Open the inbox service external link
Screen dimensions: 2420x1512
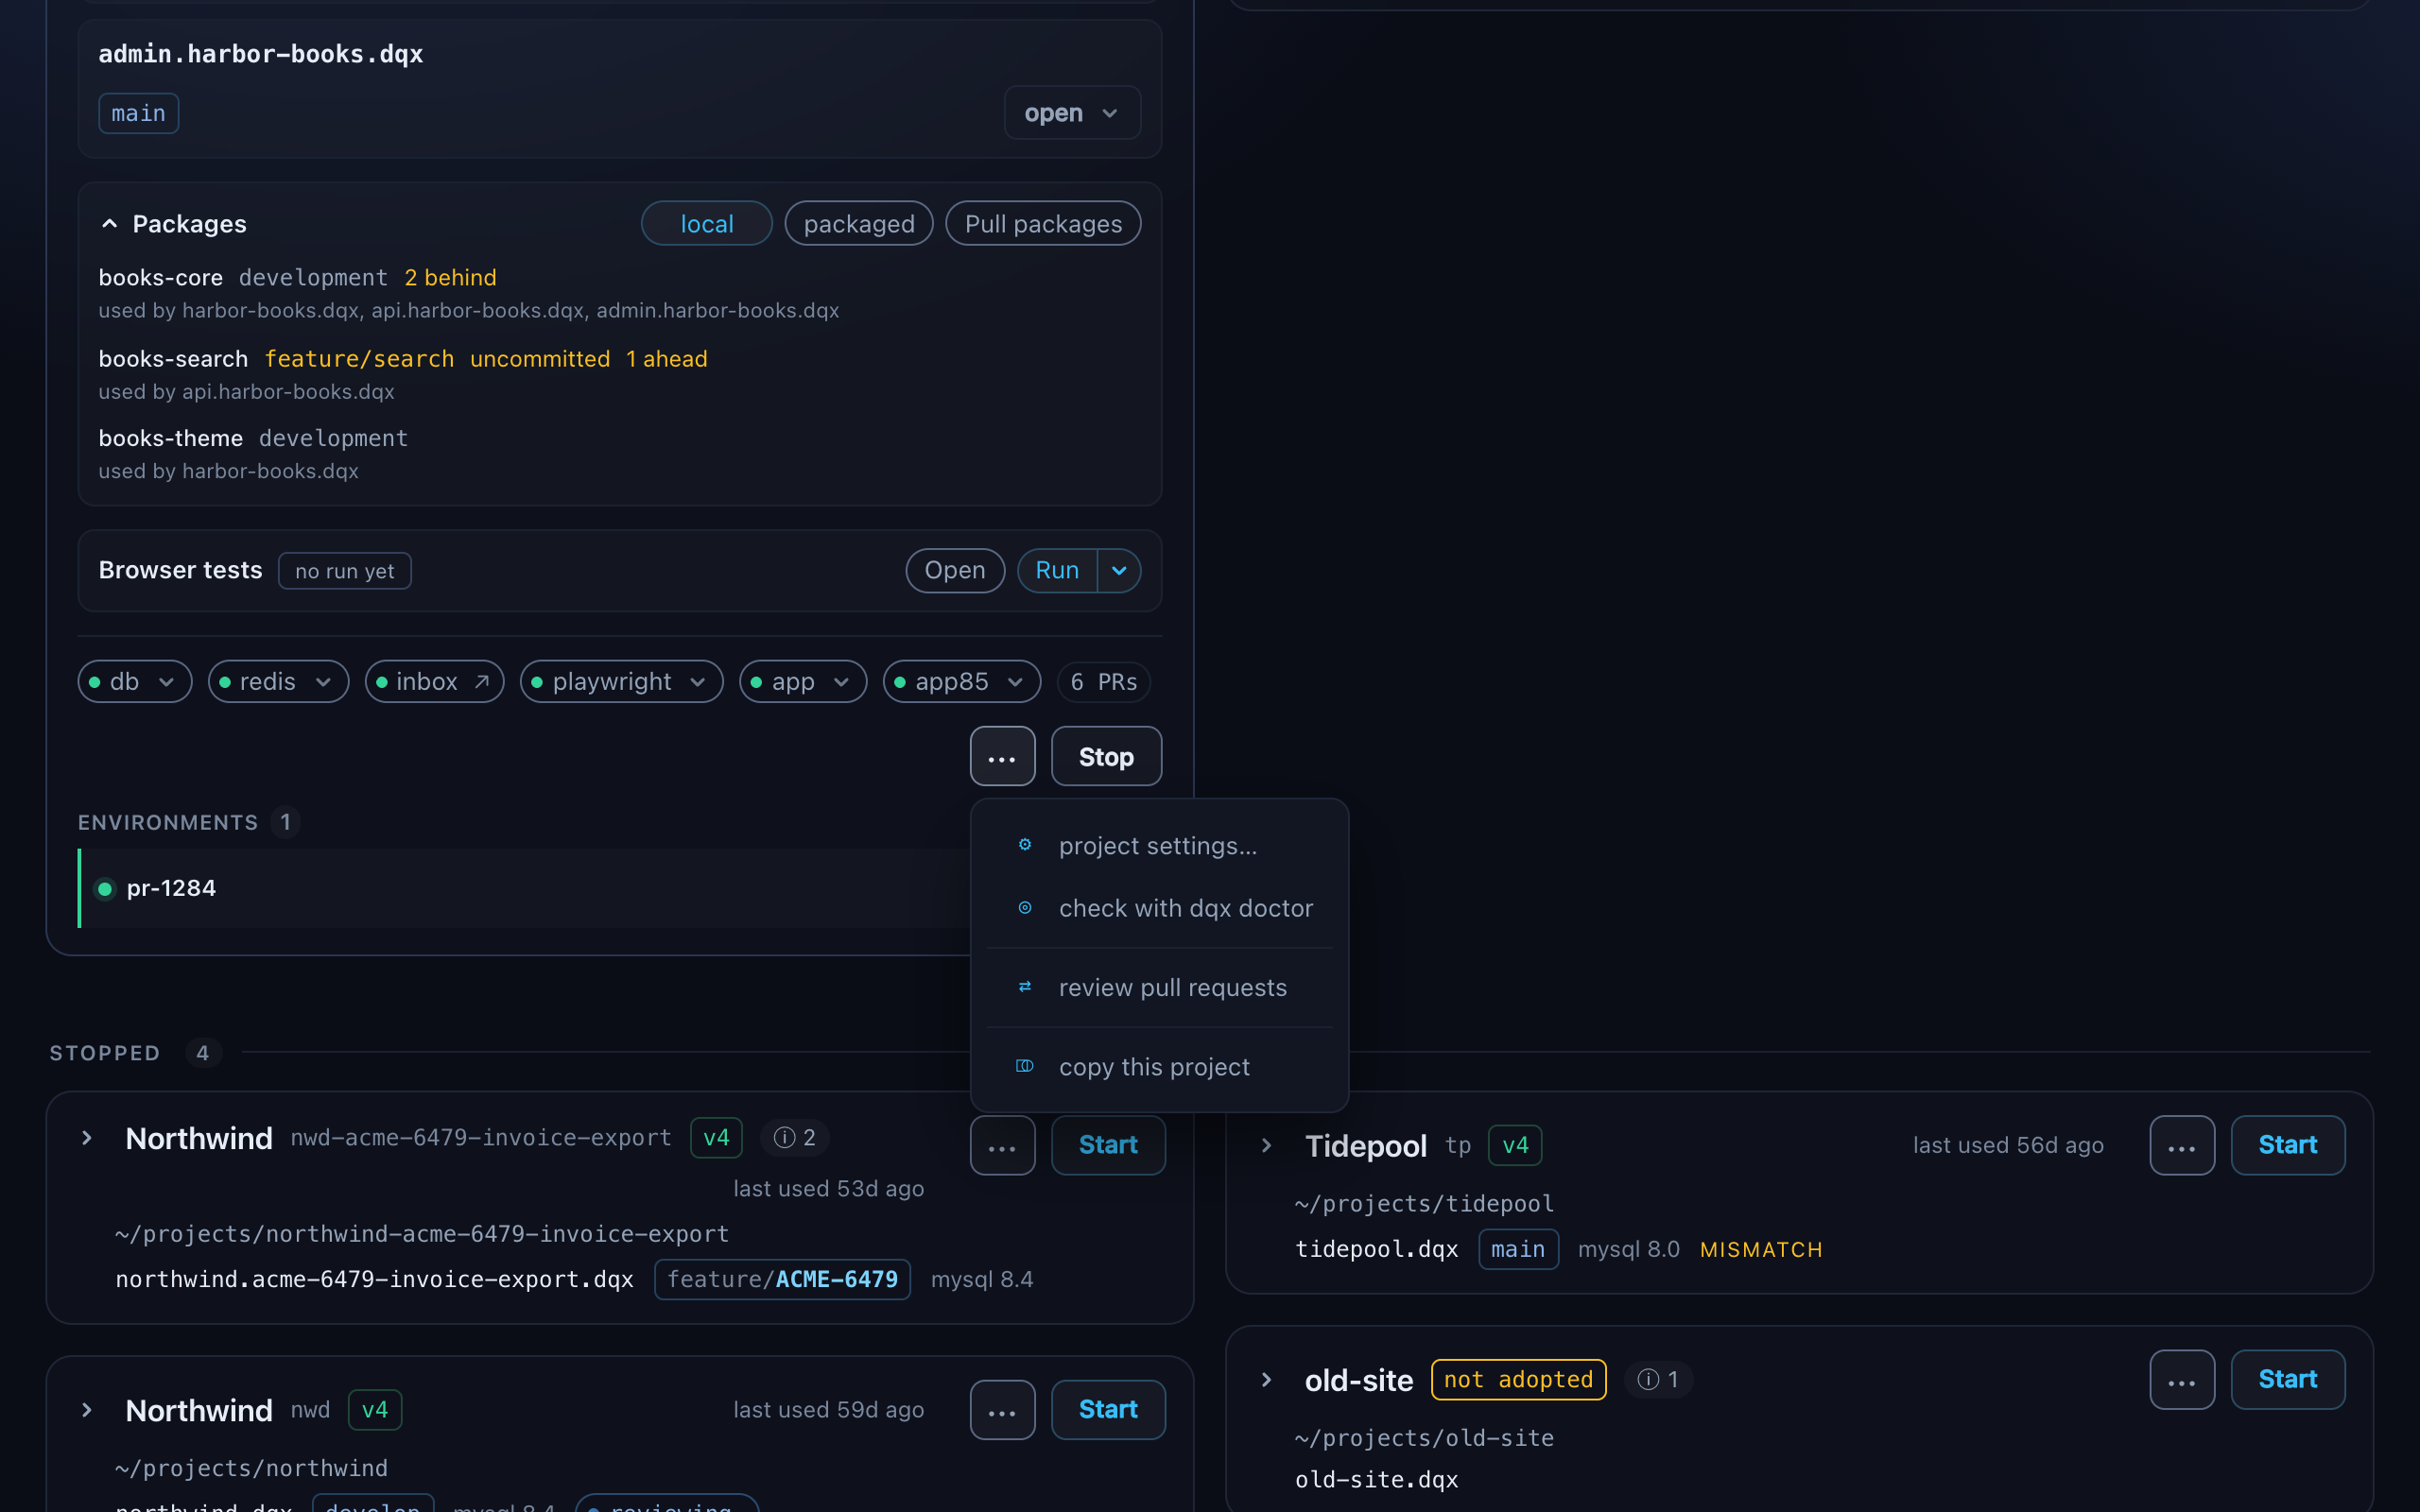pyautogui.click(x=434, y=682)
